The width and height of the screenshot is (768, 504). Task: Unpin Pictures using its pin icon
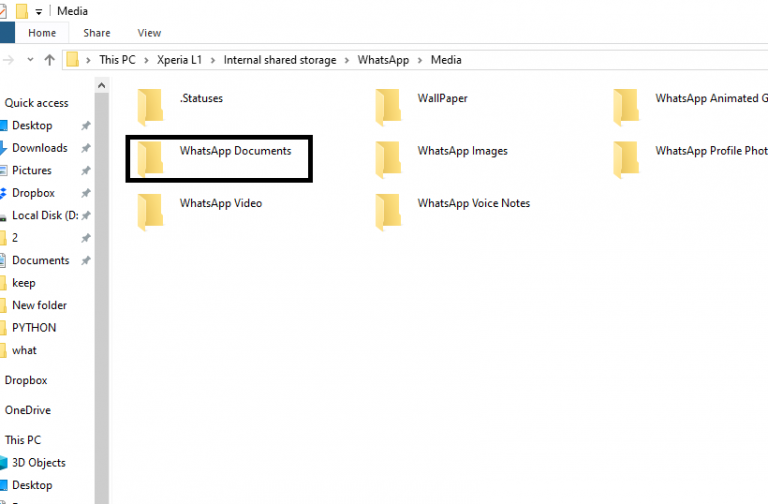coord(86,170)
